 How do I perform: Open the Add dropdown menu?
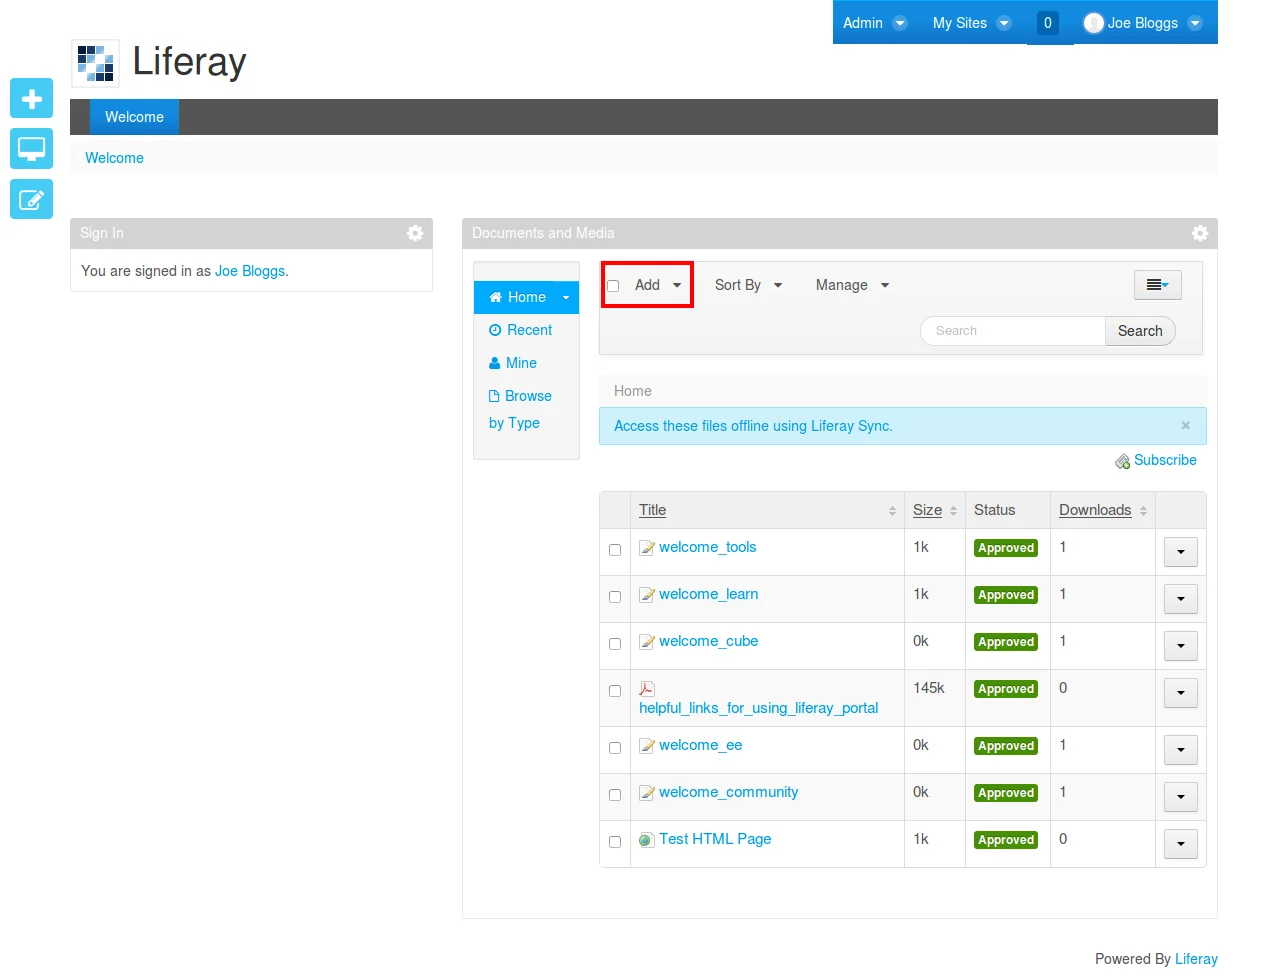(658, 285)
